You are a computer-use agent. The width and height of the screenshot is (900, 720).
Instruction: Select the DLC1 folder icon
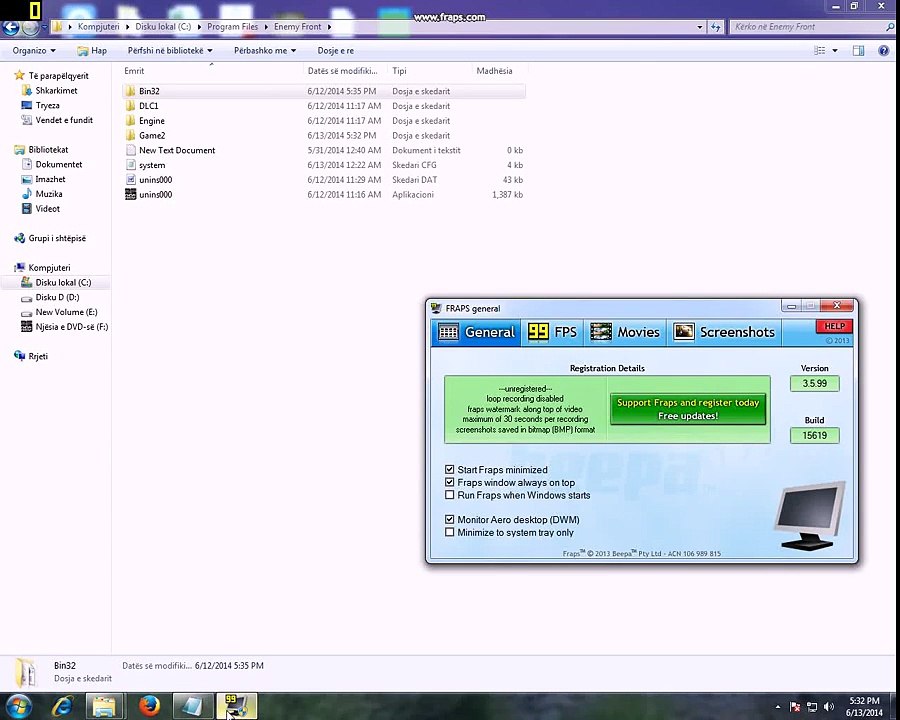pyautogui.click(x=130, y=106)
